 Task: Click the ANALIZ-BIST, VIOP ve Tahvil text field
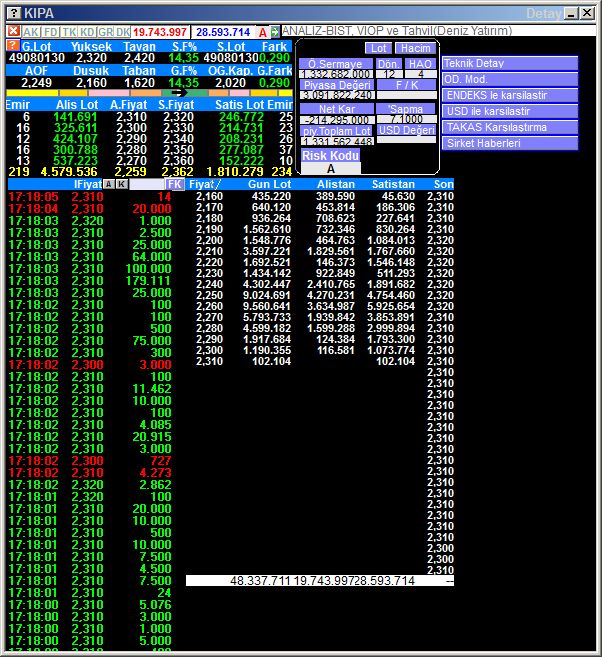(x=438, y=31)
